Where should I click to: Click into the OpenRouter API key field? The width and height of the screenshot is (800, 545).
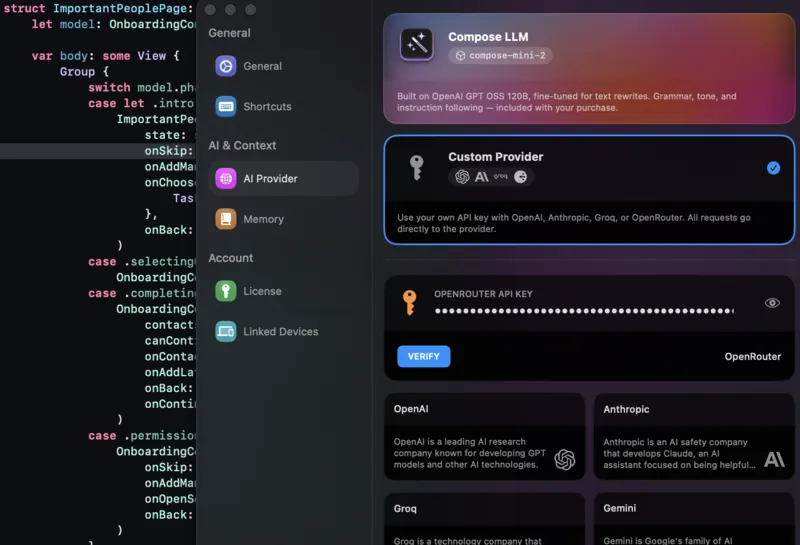pos(585,311)
